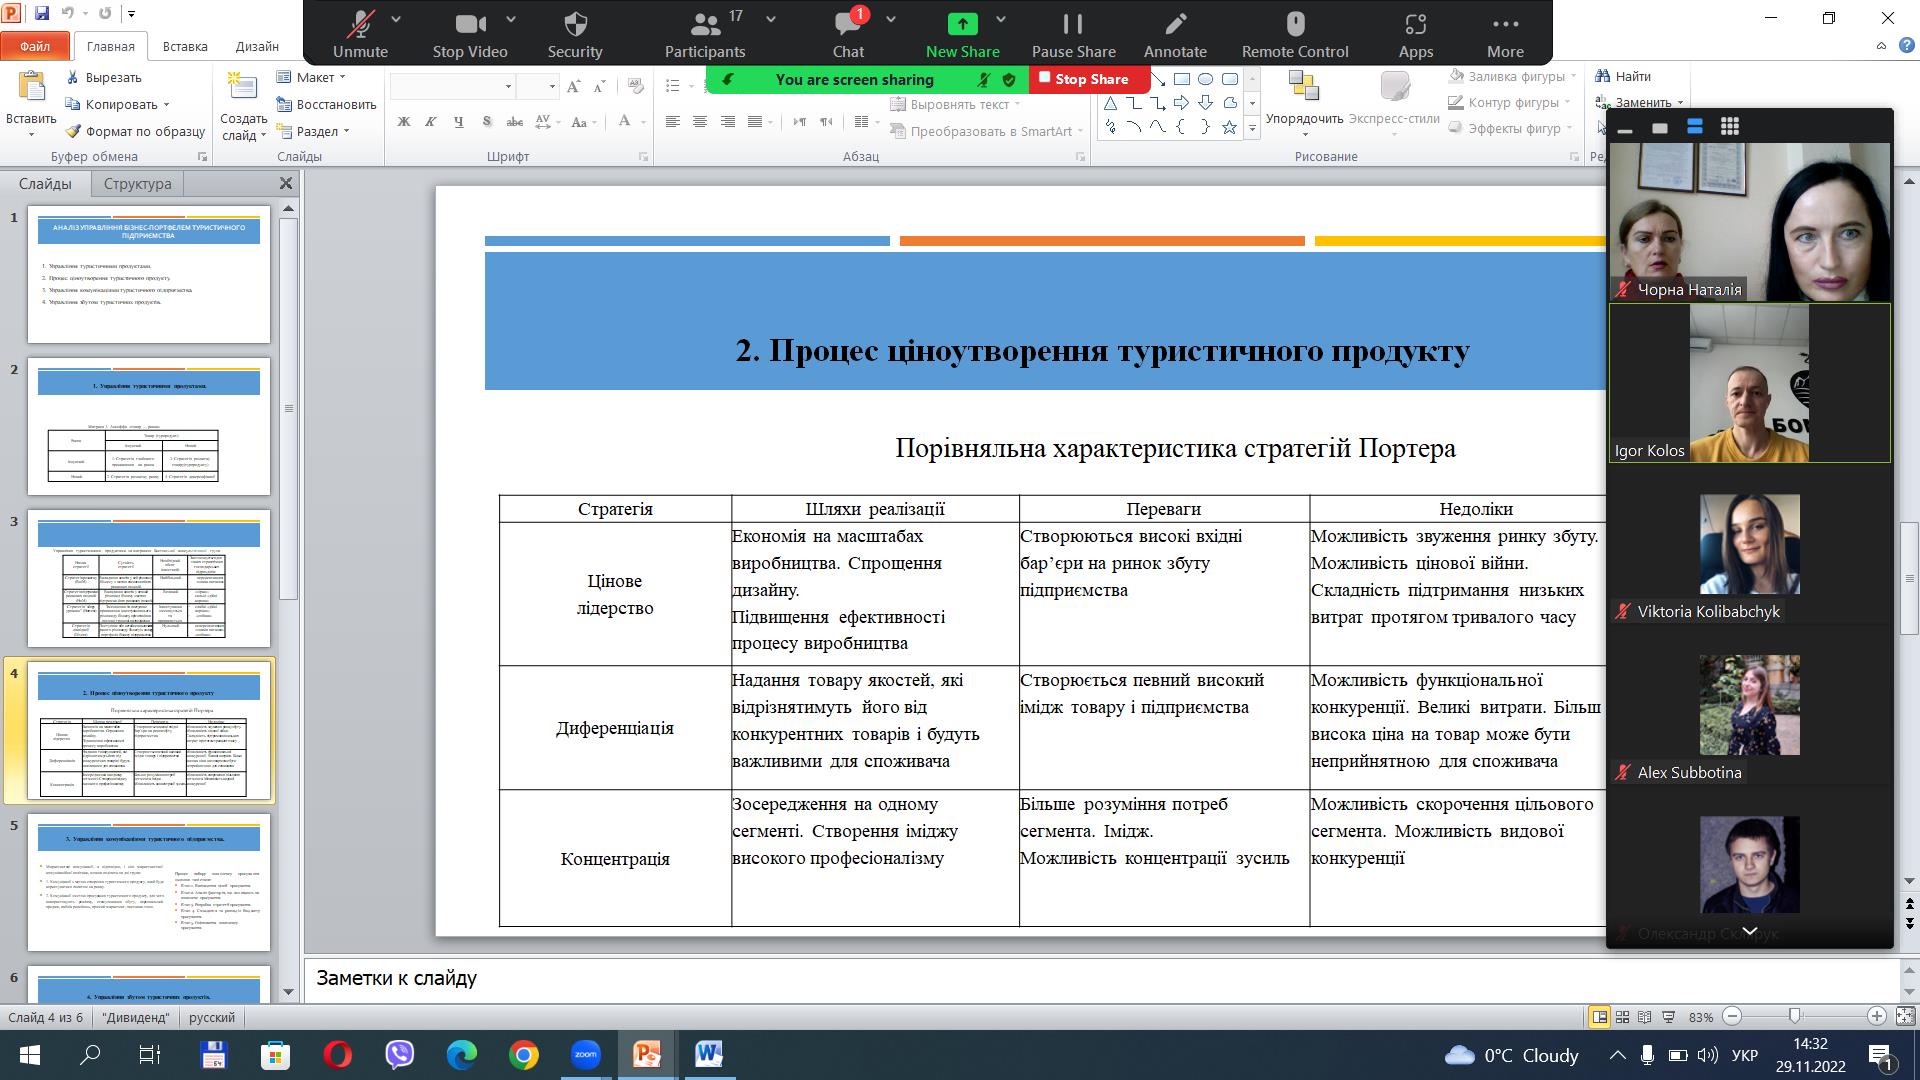This screenshot has width=1920, height=1080.
Task: Open the Макет layout dropdown
Action: (320, 77)
